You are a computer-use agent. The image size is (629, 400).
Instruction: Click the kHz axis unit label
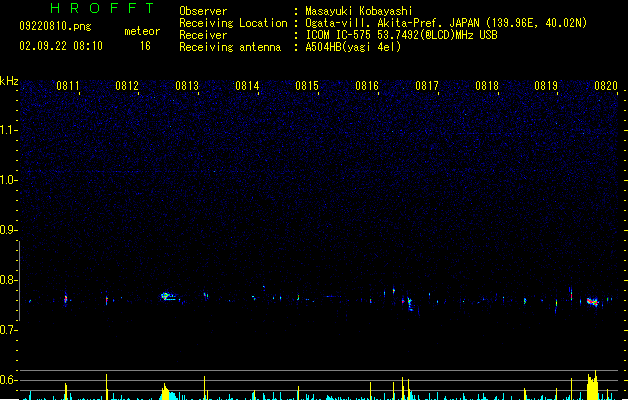9,81
